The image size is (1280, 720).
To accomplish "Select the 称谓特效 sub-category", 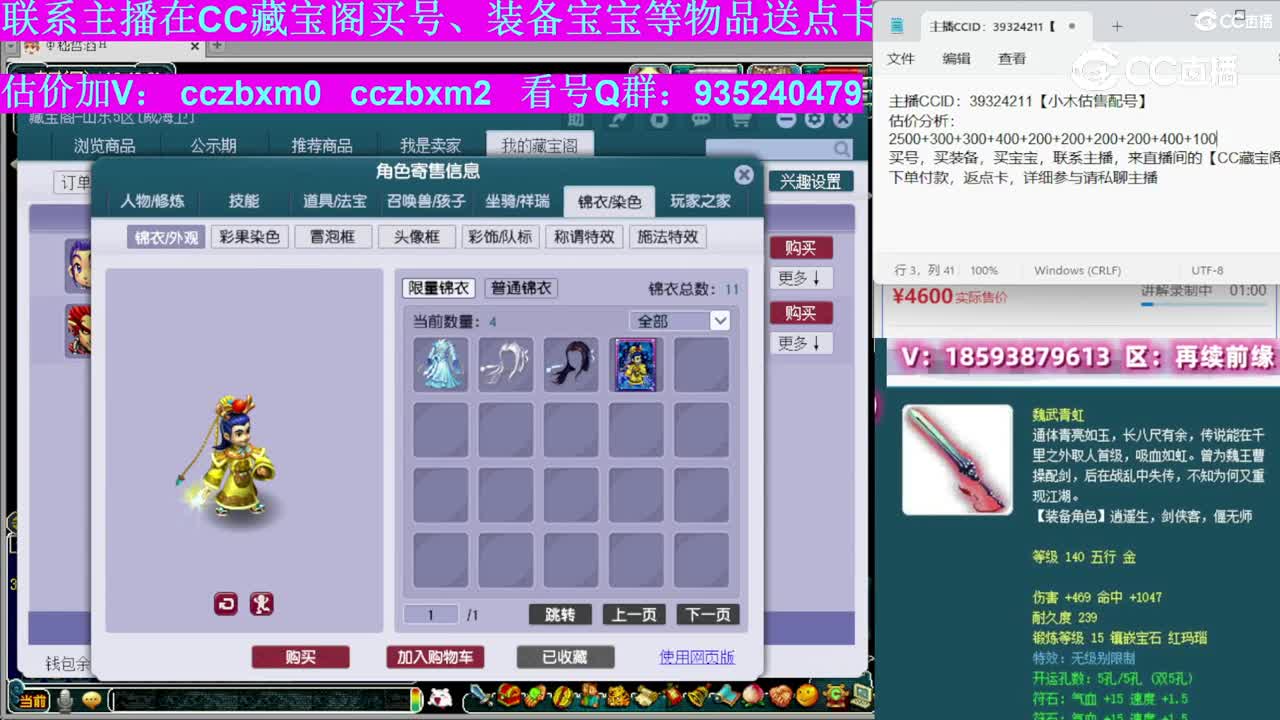I will coord(585,237).
